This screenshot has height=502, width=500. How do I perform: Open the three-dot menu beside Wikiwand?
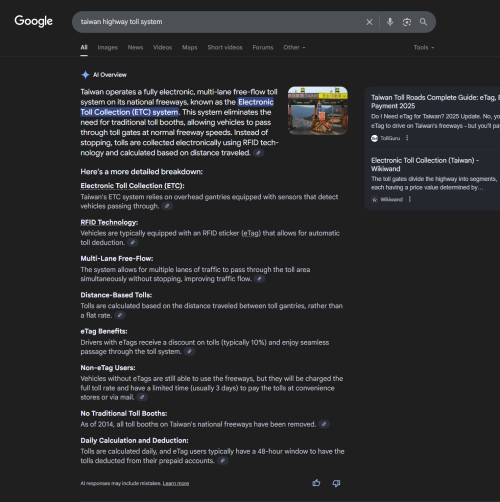coord(410,199)
